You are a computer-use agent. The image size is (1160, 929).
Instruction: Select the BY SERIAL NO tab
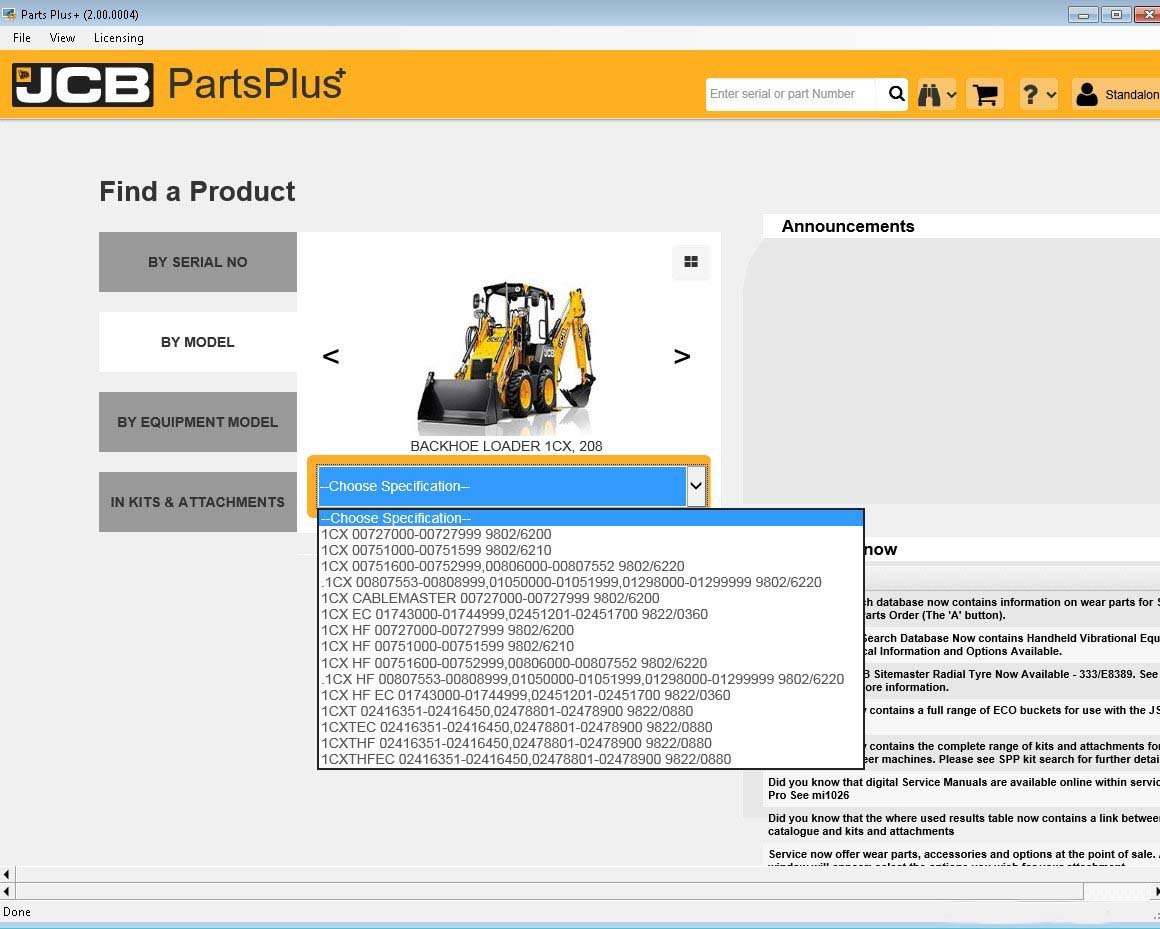[x=198, y=262]
